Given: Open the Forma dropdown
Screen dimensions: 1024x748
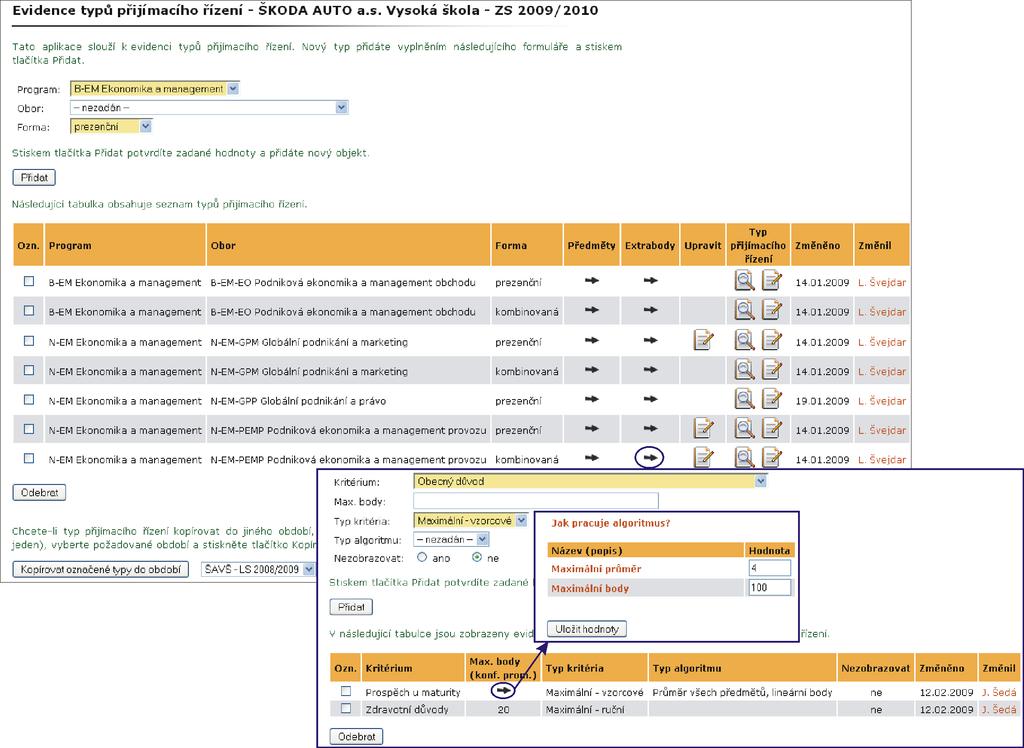Looking at the screenshot, I should coord(111,126).
